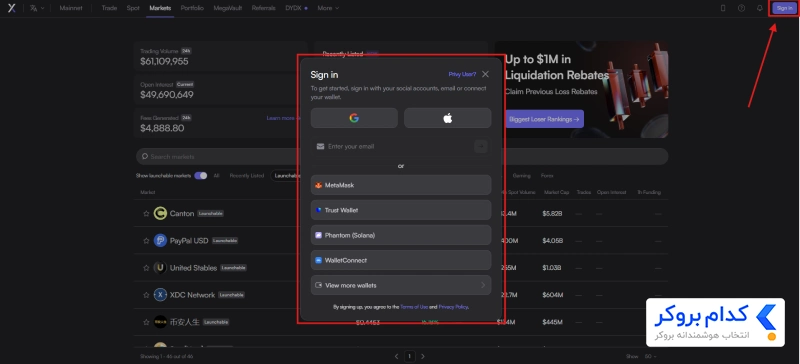Select the Gaming filter
Screen dimensions: 800x364
tap(521, 176)
